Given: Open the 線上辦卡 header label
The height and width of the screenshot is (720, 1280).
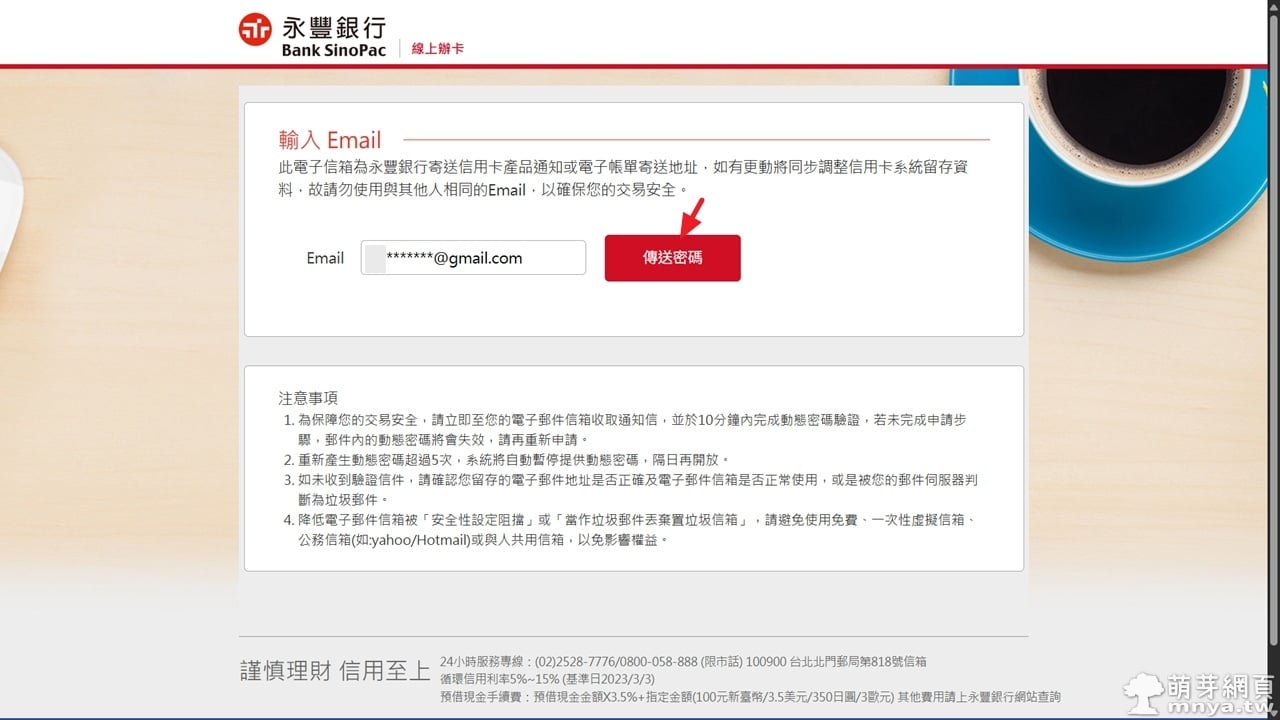Looking at the screenshot, I should [x=438, y=48].
